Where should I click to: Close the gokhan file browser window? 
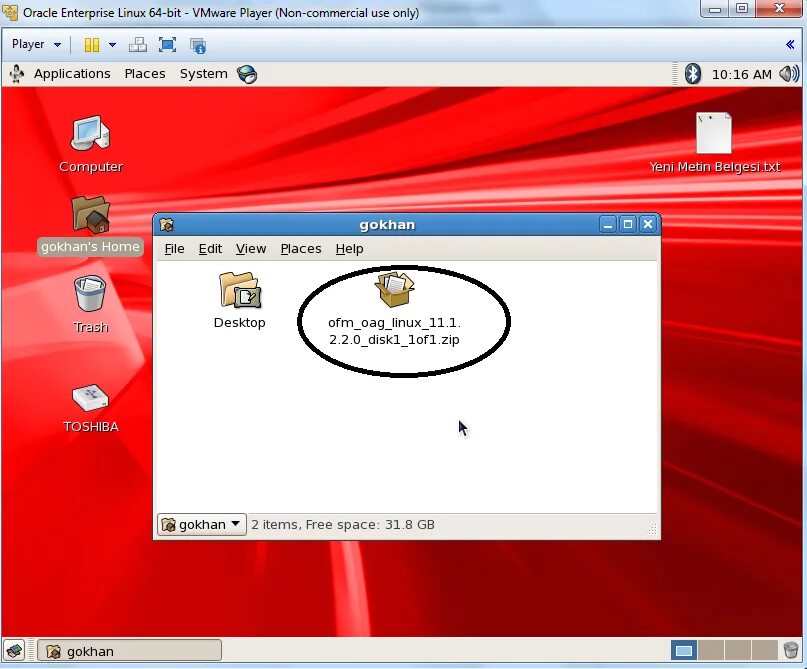[648, 224]
